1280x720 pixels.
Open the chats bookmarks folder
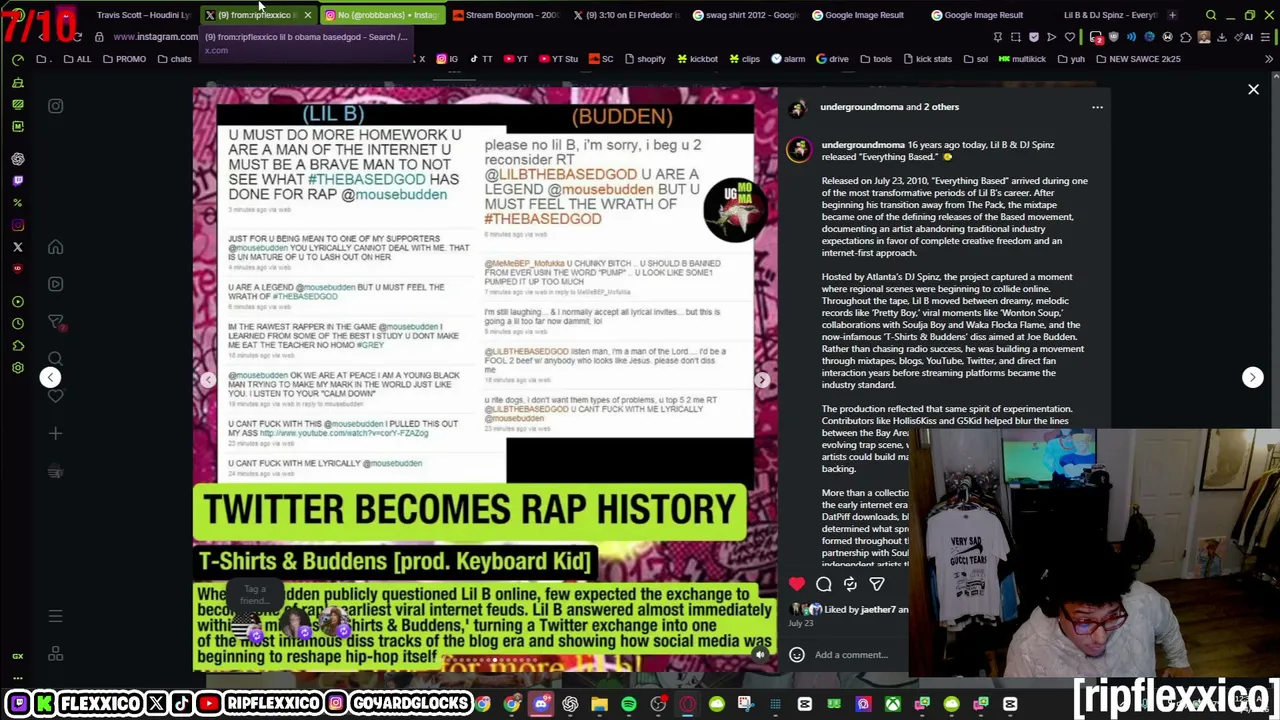(x=174, y=59)
